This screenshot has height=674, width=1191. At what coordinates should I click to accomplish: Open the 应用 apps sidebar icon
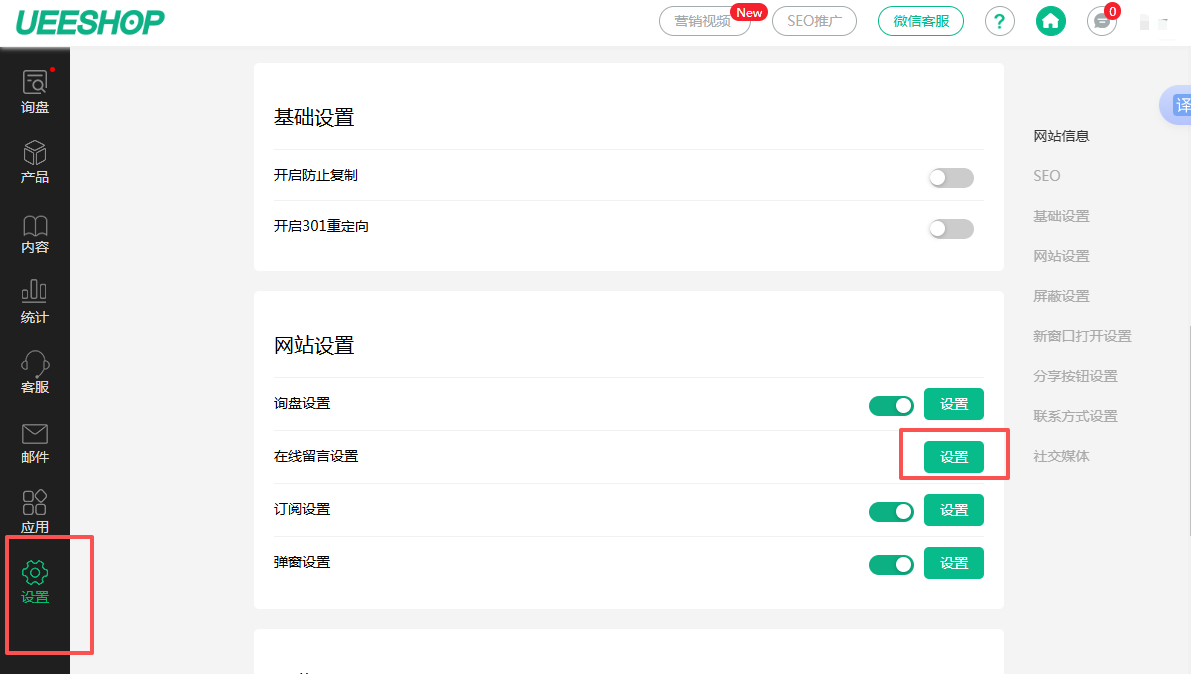tap(35, 511)
